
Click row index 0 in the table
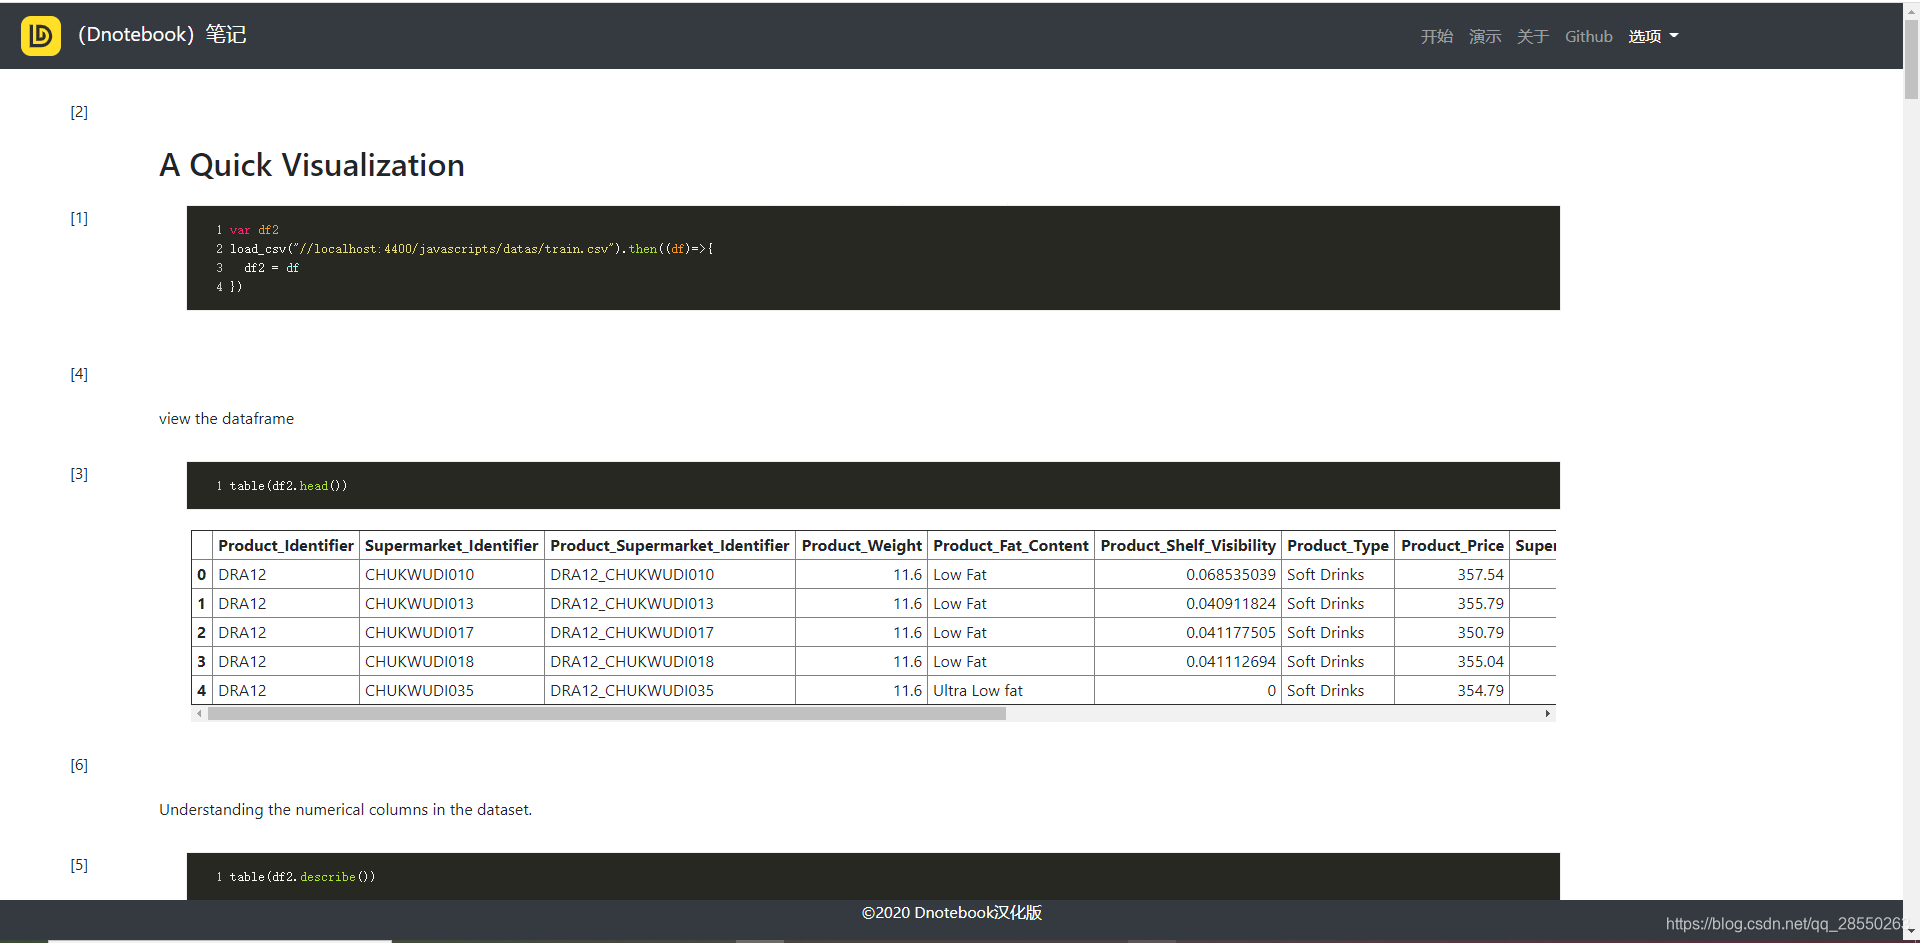(x=202, y=575)
